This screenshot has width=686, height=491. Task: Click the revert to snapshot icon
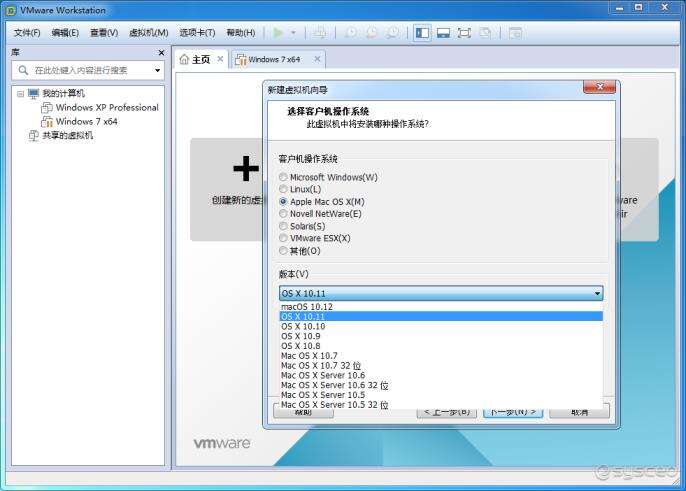pos(372,33)
